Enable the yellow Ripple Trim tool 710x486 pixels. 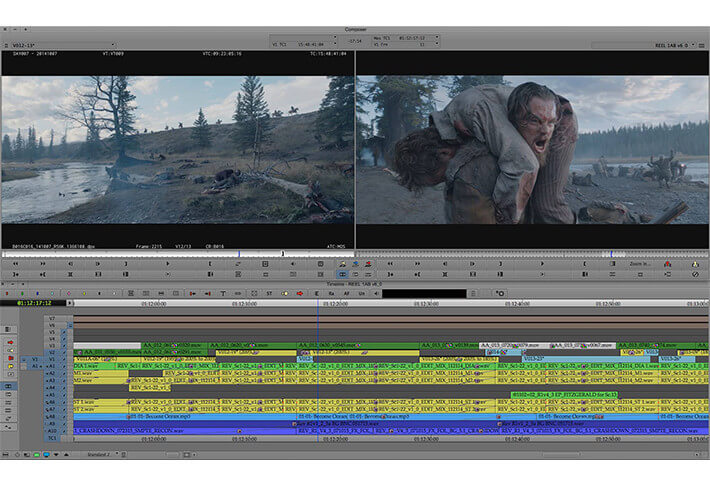point(10,366)
